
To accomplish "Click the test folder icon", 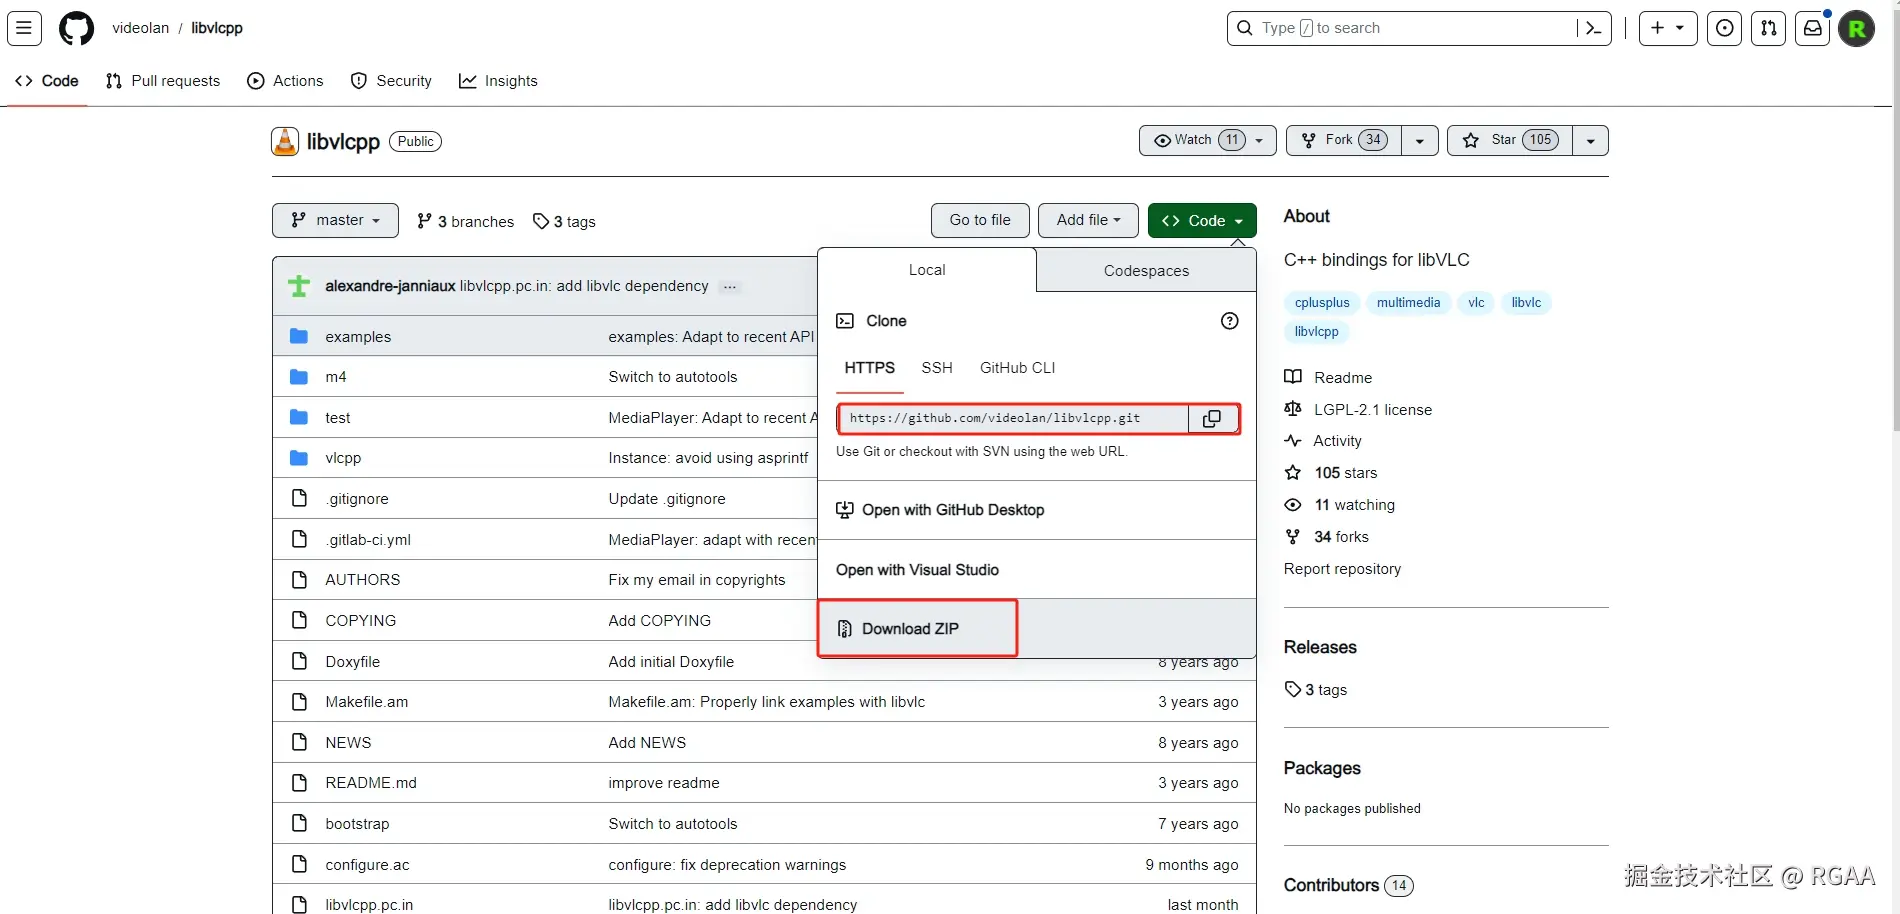I will [299, 418].
